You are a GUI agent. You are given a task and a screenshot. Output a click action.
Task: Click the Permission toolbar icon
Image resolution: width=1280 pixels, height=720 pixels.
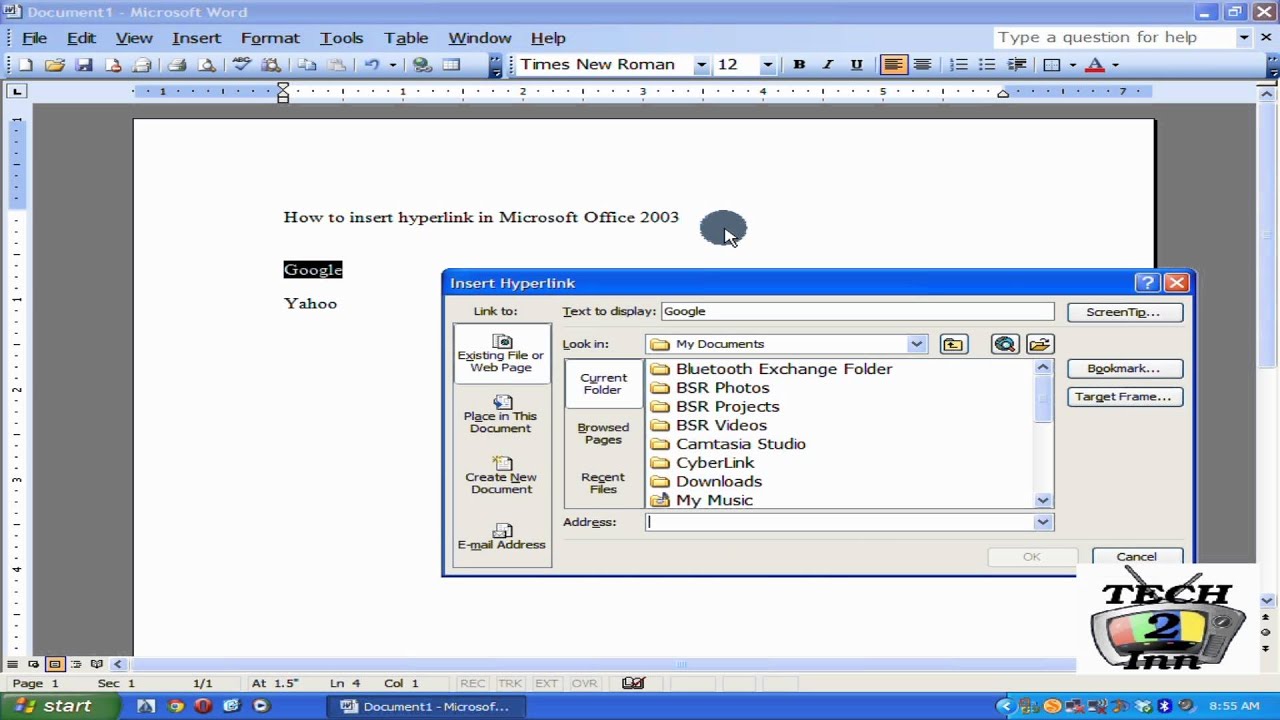[113, 65]
